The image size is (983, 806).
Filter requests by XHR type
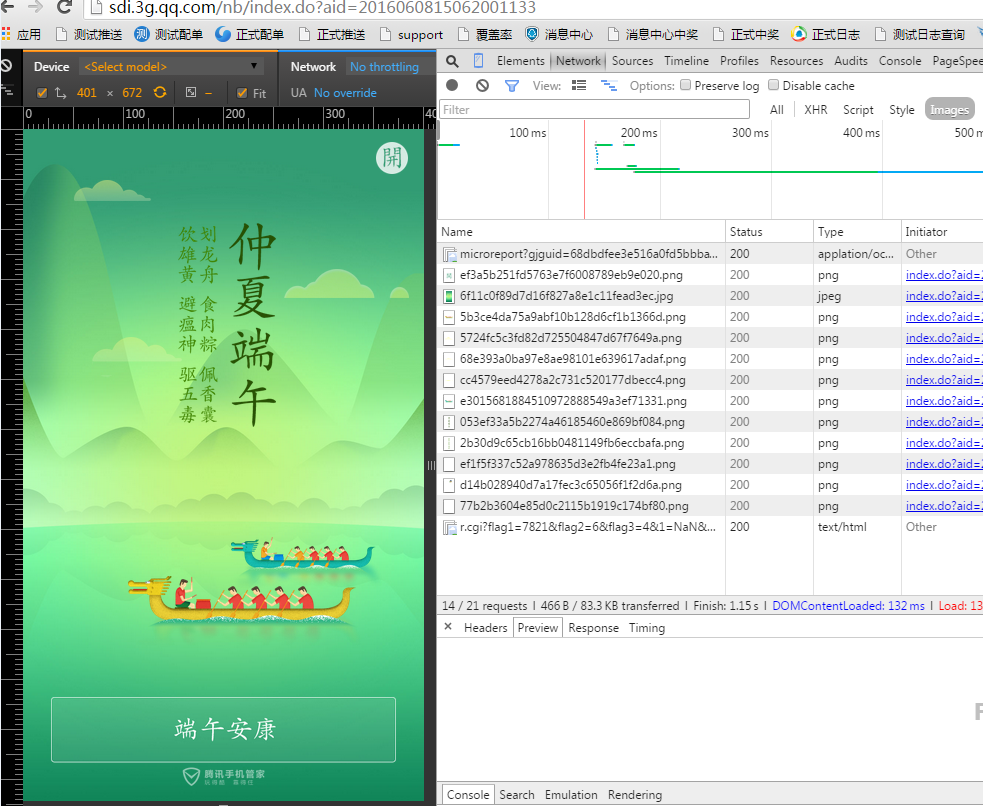point(815,110)
